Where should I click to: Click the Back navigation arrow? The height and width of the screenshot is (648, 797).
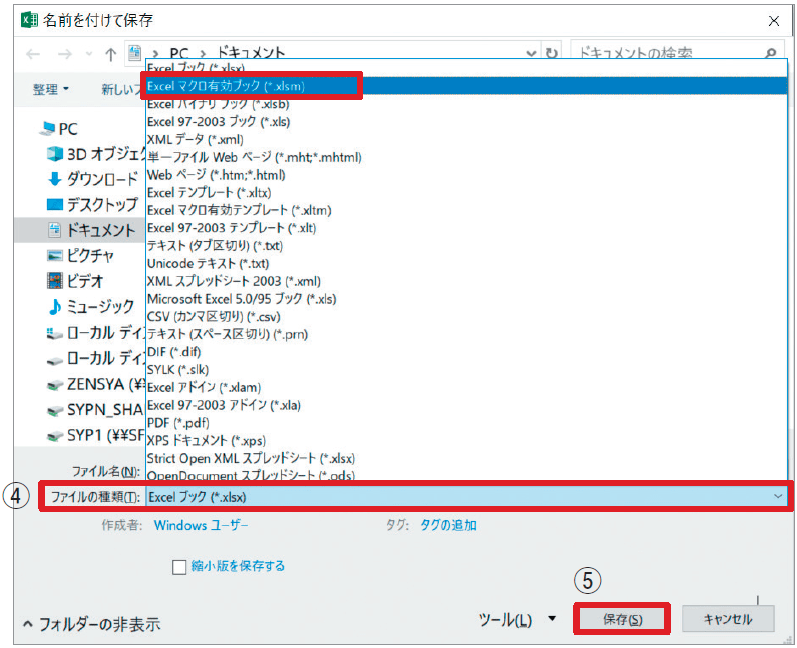coord(33,54)
